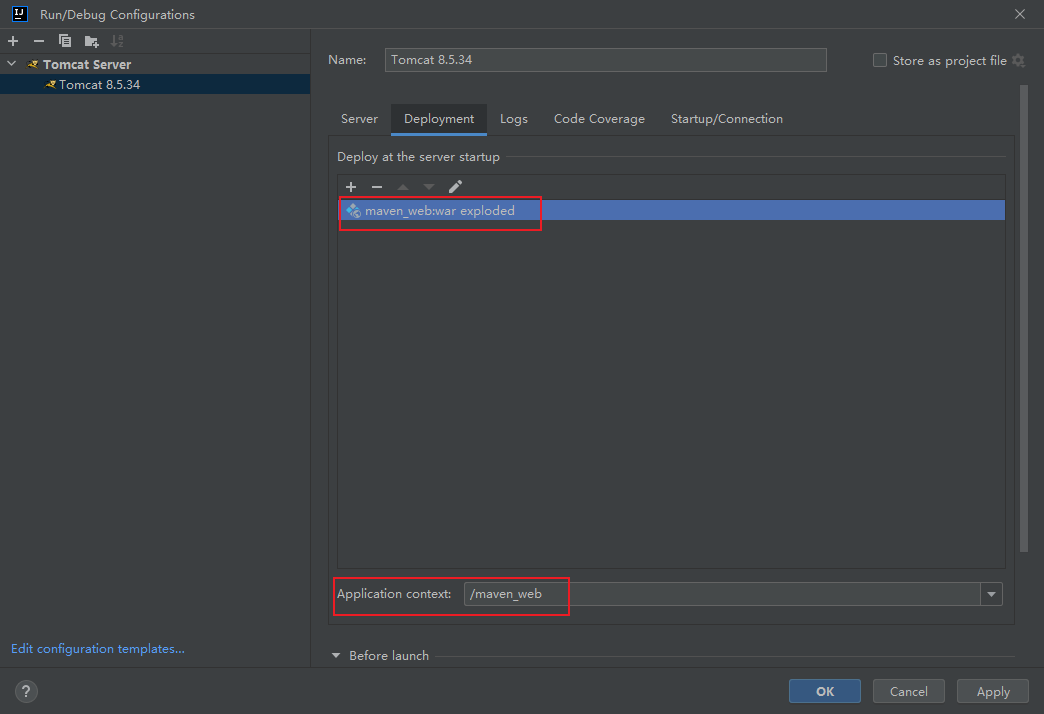Collapse the Tomcat Server tree node
The image size is (1044, 714).
tap(11, 64)
